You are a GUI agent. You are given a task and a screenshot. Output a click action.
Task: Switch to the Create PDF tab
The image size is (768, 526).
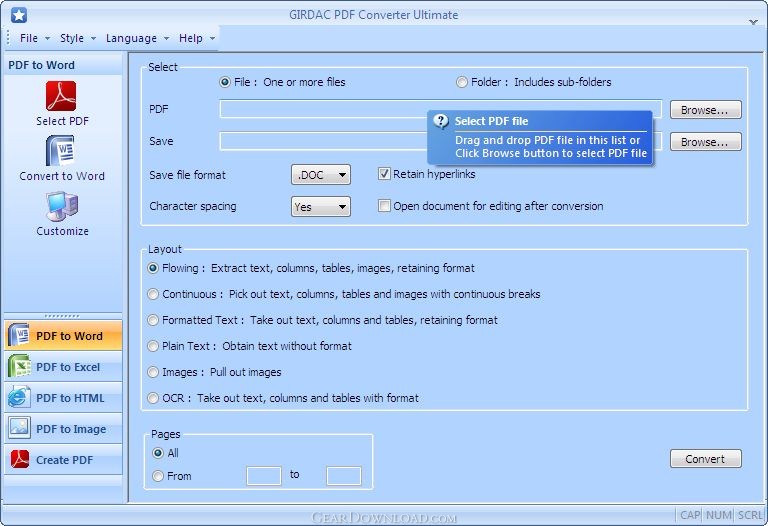click(x=63, y=459)
